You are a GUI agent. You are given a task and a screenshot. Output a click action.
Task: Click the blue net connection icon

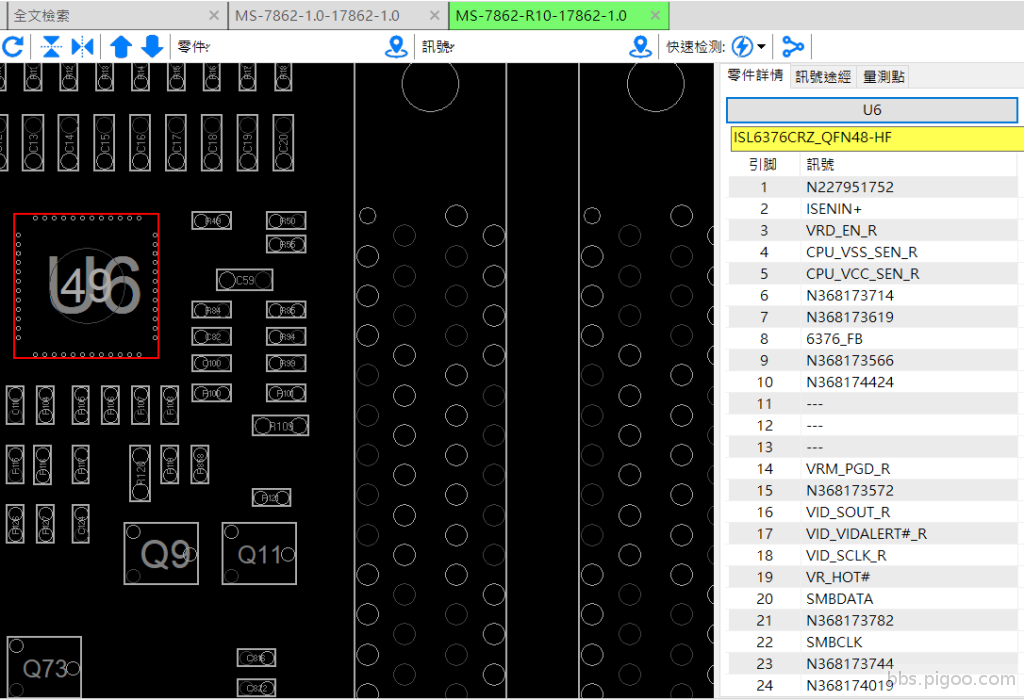(x=793, y=47)
